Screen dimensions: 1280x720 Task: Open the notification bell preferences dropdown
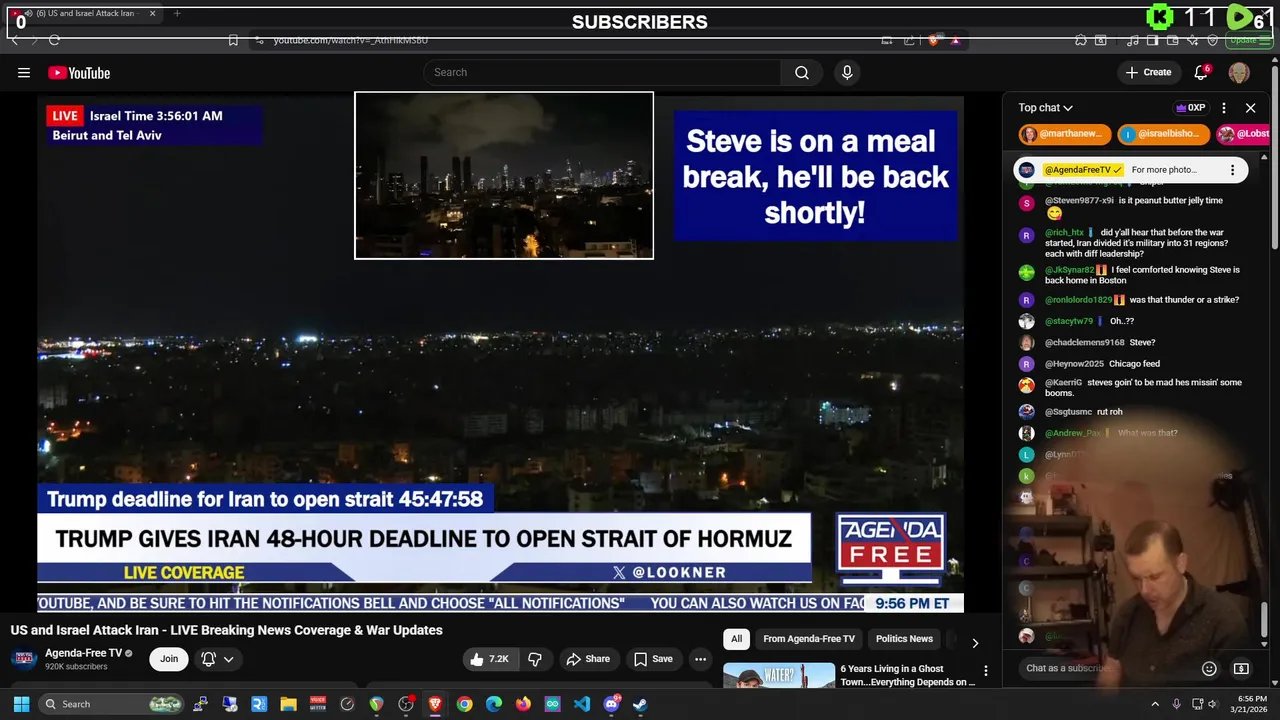click(218, 659)
